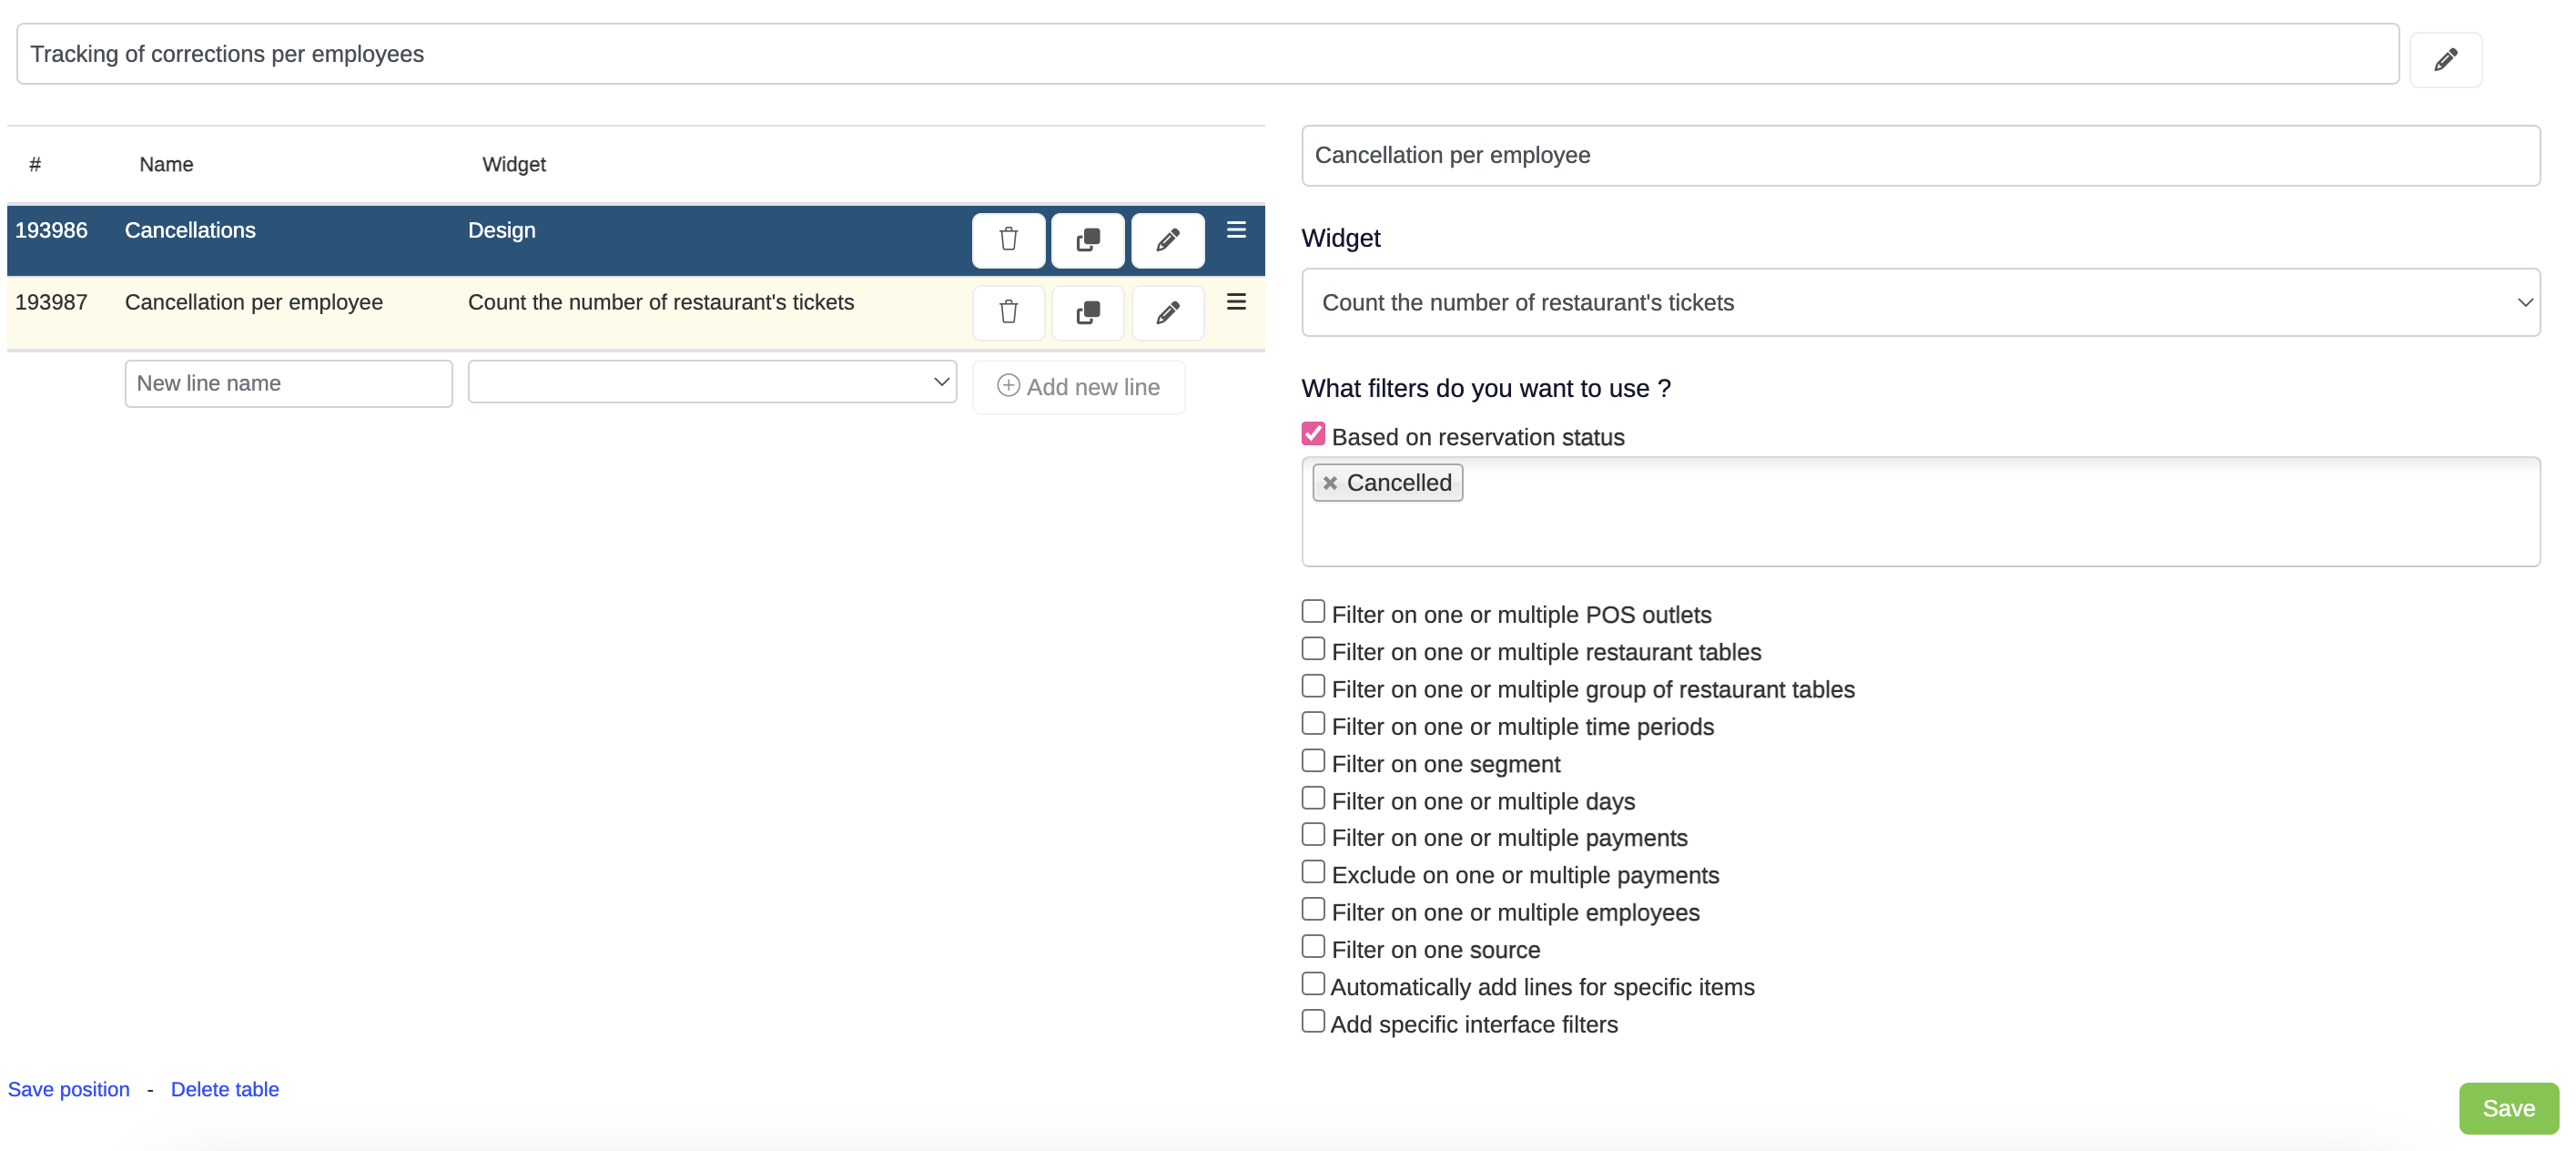Enable Filter on one or multiple employees
The width and height of the screenshot is (2576, 1151).
tap(1312, 909)
